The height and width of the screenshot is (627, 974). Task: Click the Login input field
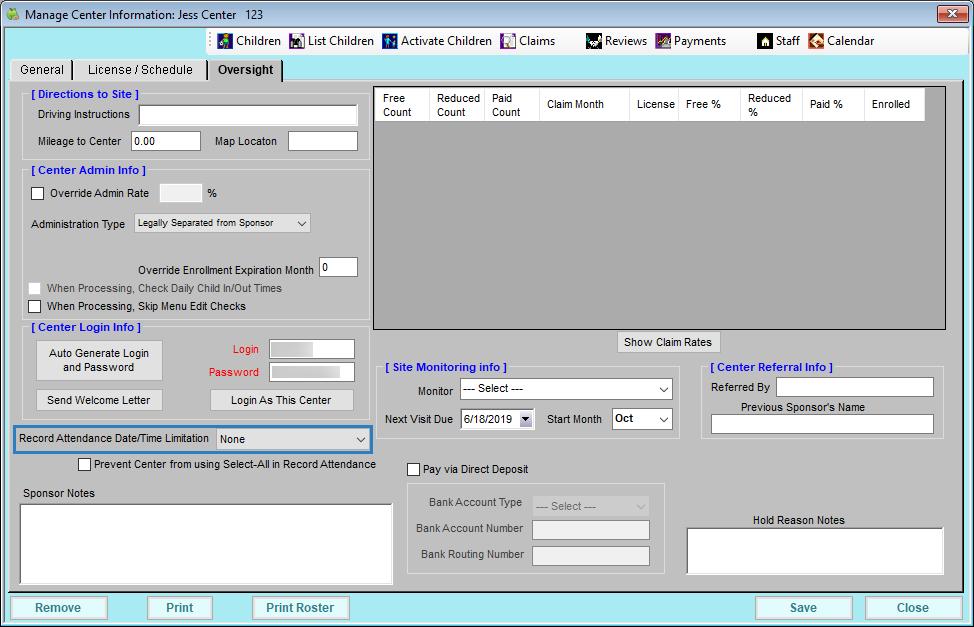coord(312,349)
